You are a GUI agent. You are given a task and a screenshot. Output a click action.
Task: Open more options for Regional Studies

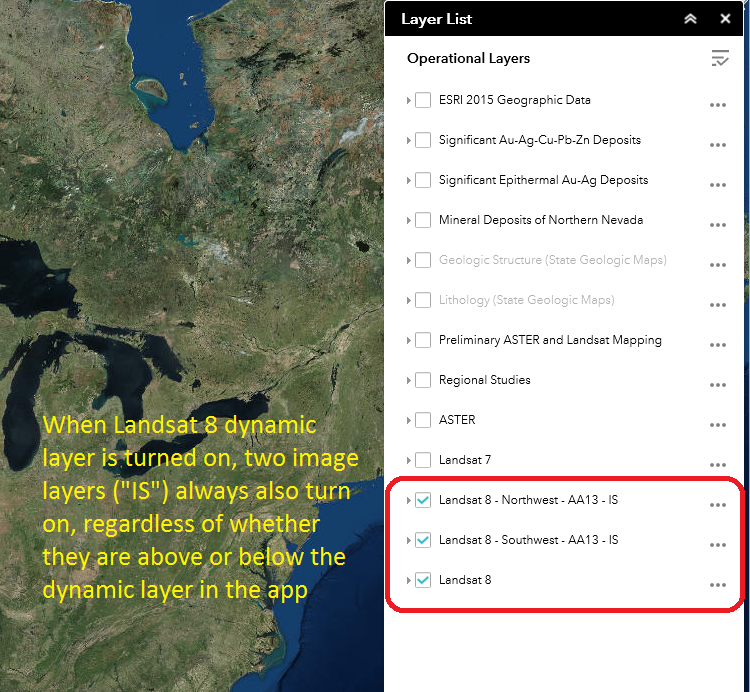718,385
